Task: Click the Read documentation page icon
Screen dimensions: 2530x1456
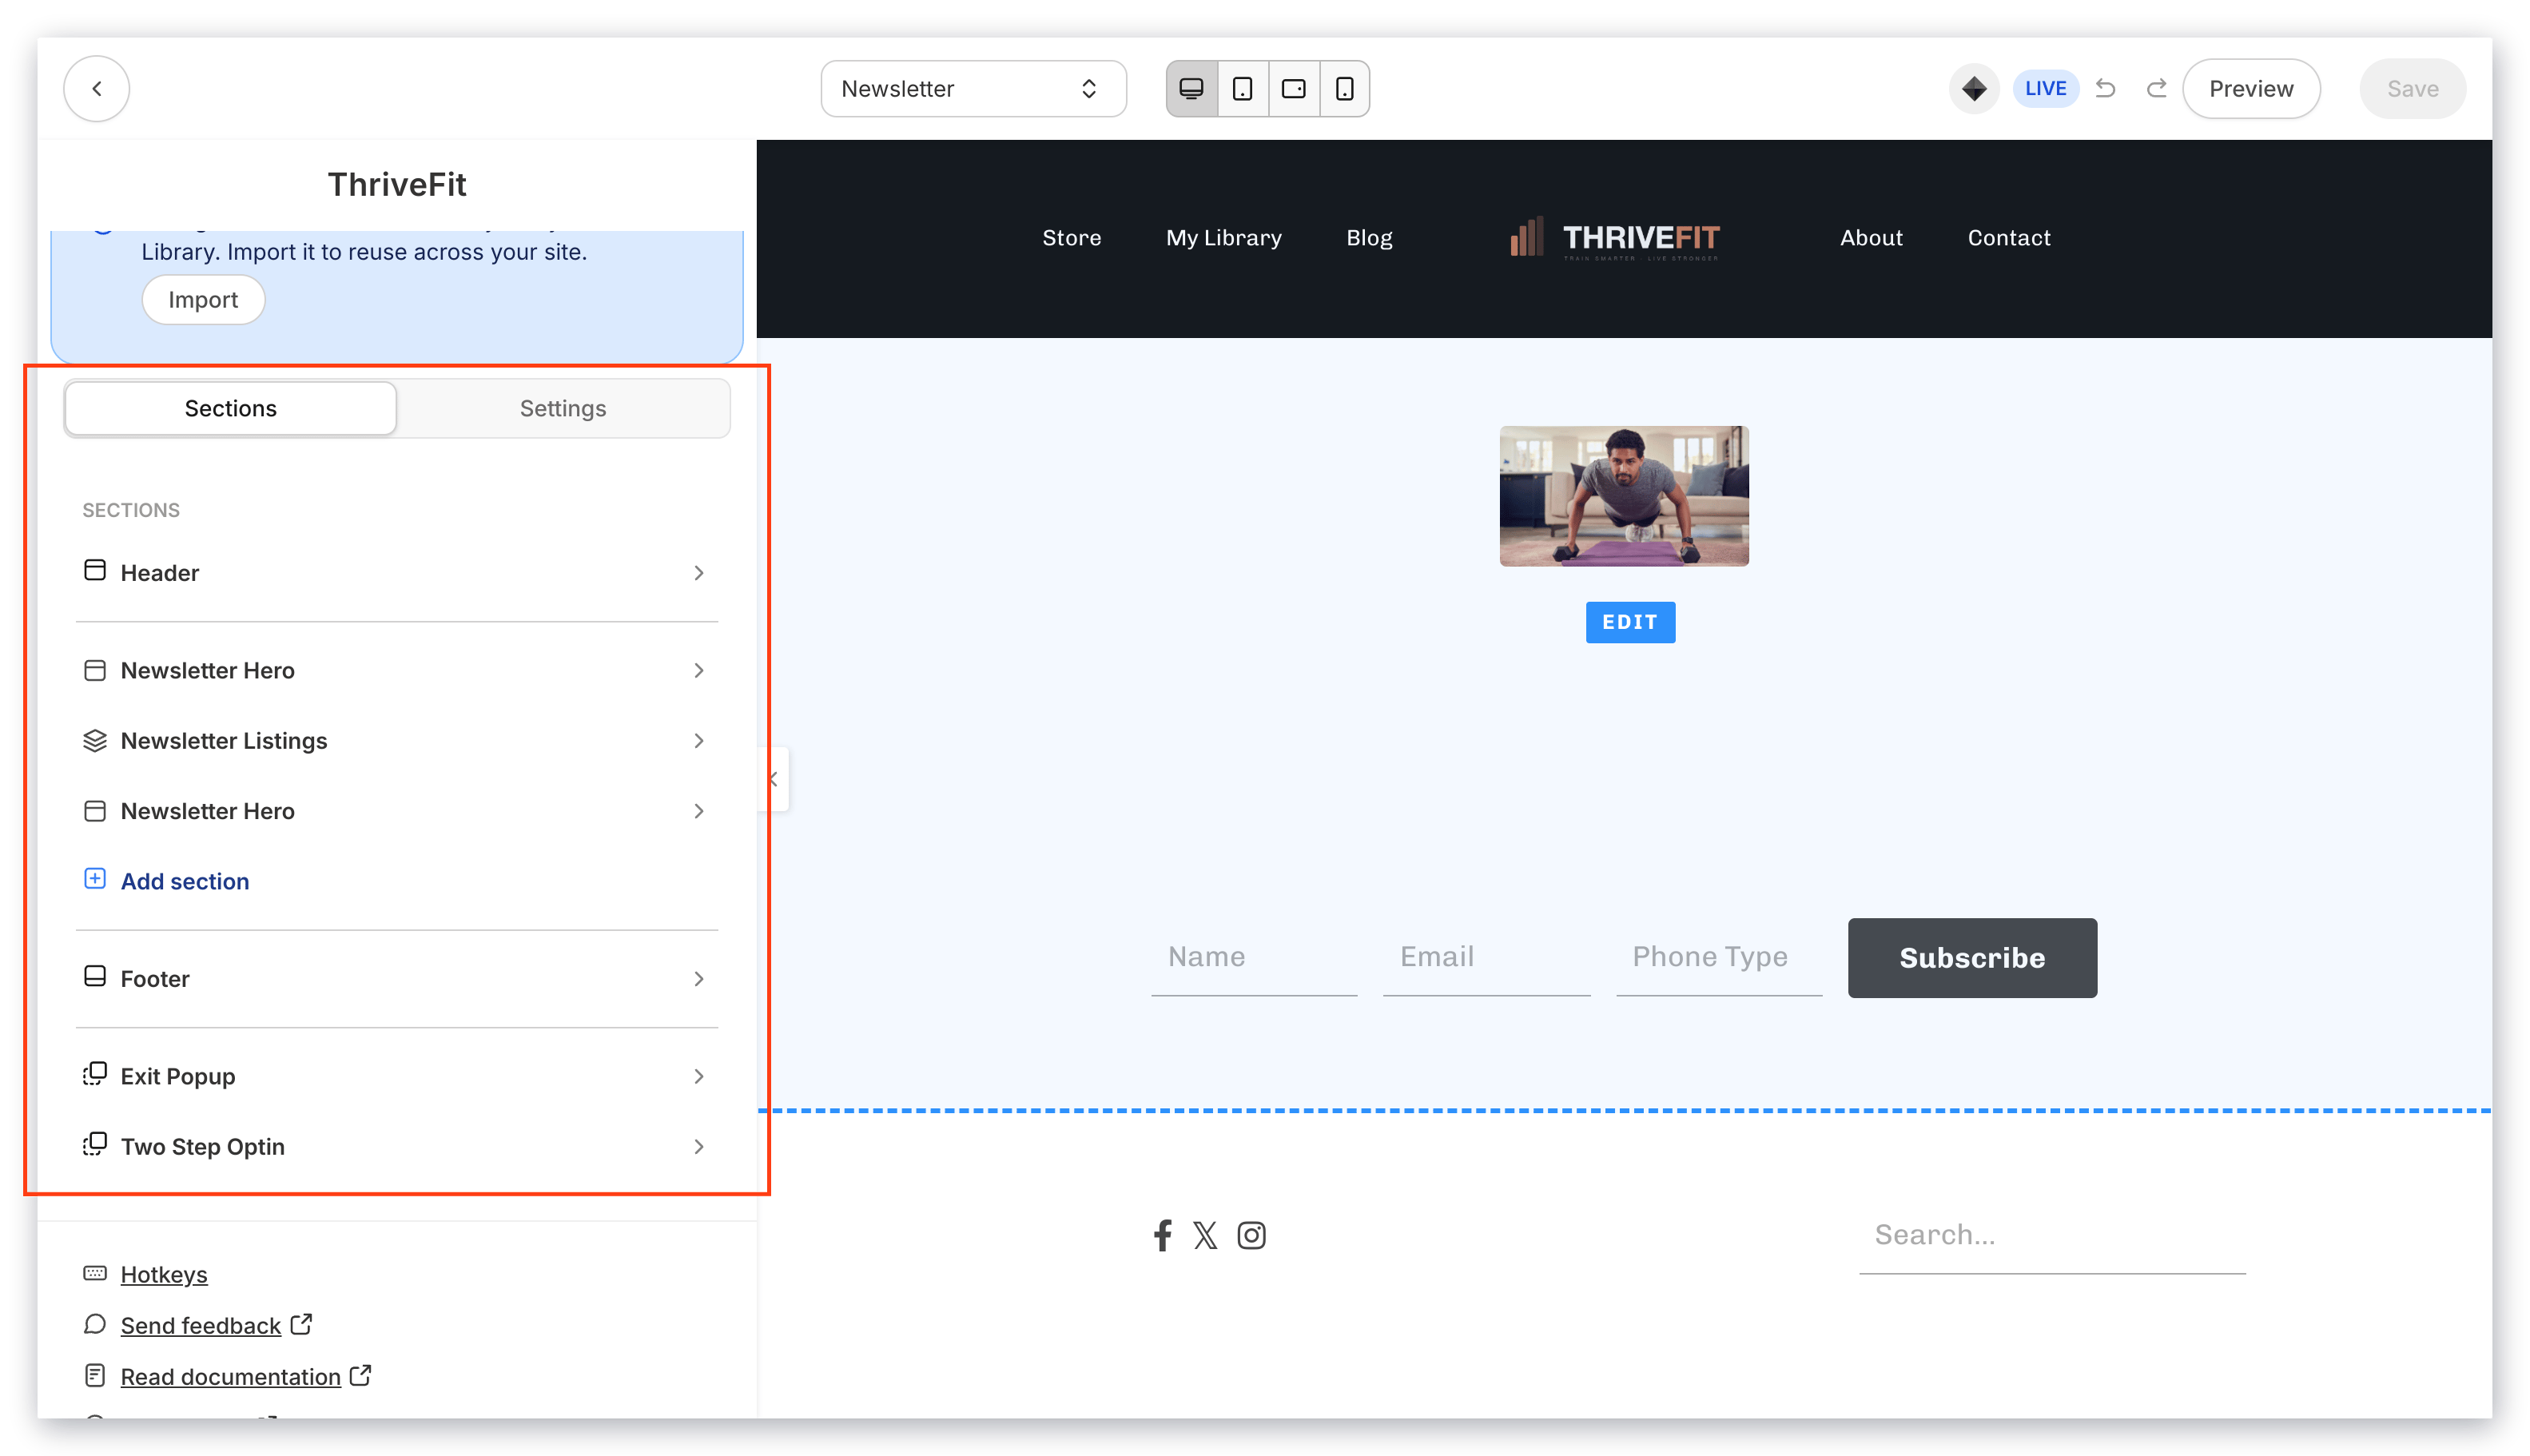Action: tap(95, 1375)
